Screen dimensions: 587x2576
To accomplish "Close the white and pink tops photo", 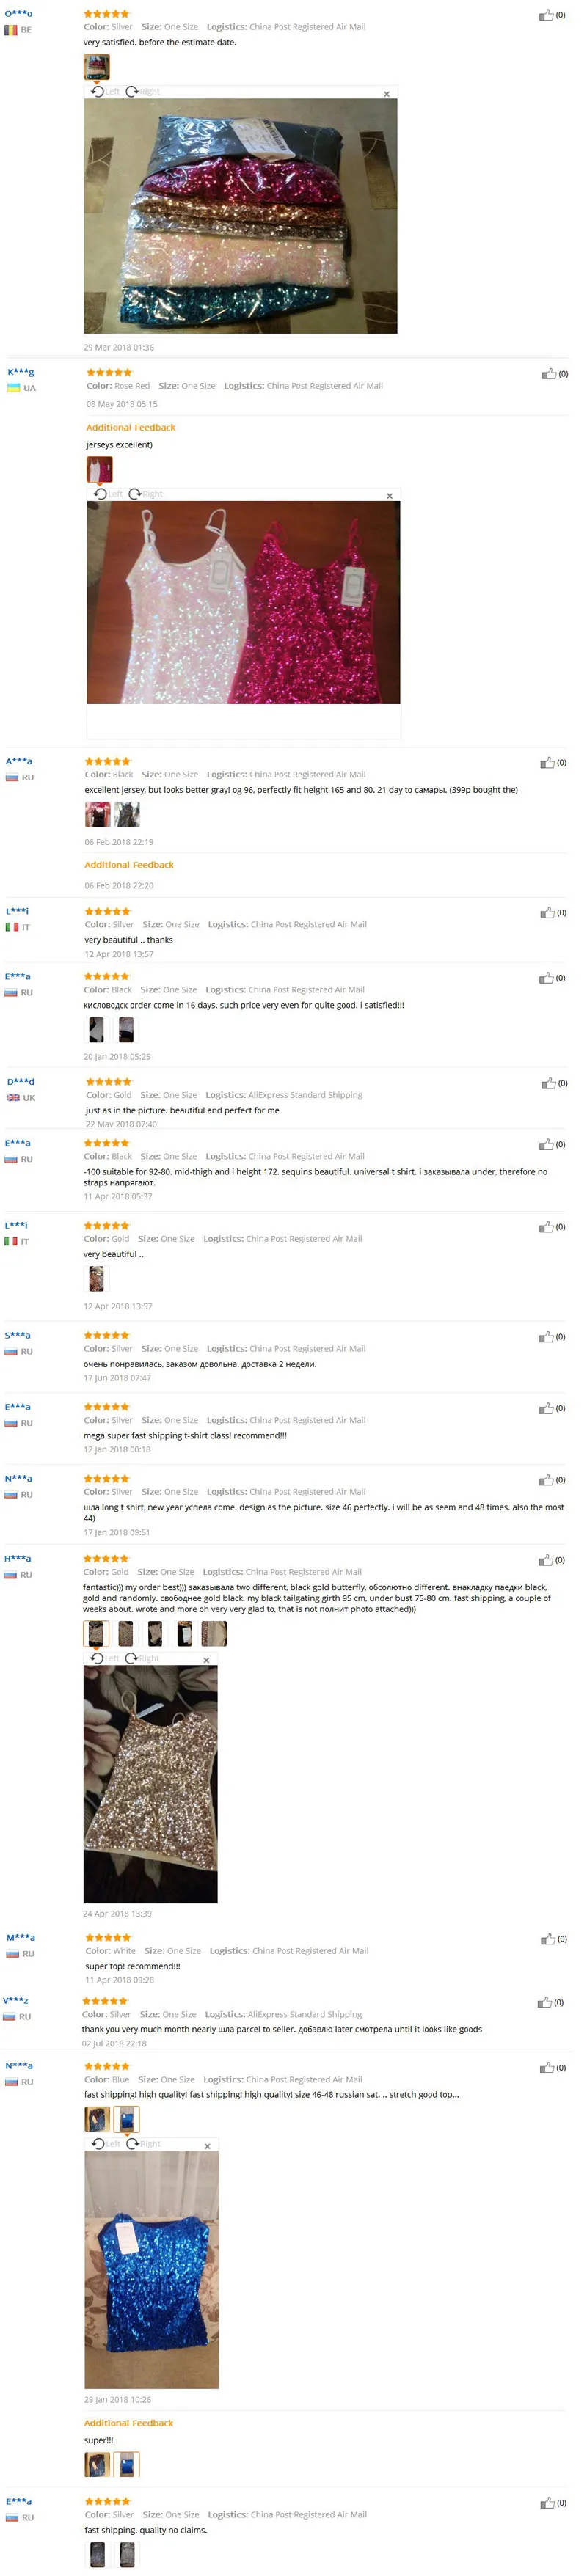I will click(390, 496).
